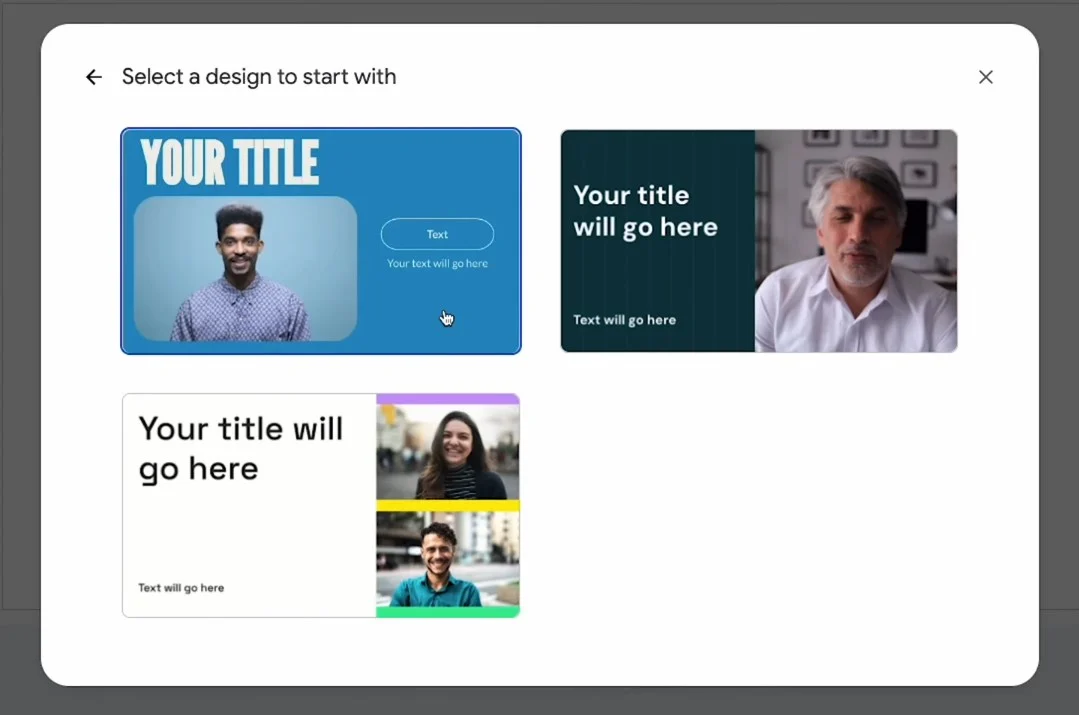Image resolution: width=1079 pixels, height=715 pixels.
Task: Click the back arrow icon
Action: (x=94, y=77)
